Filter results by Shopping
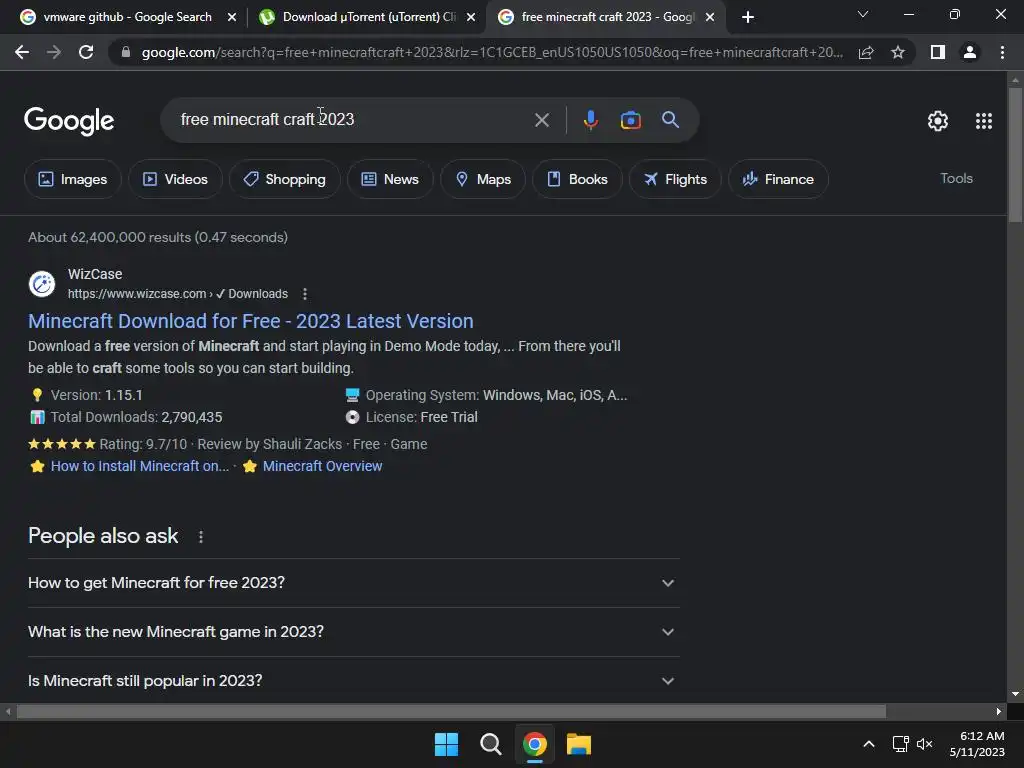Image resolution: width=1024 pixels, height=768 pixels. 284,179
